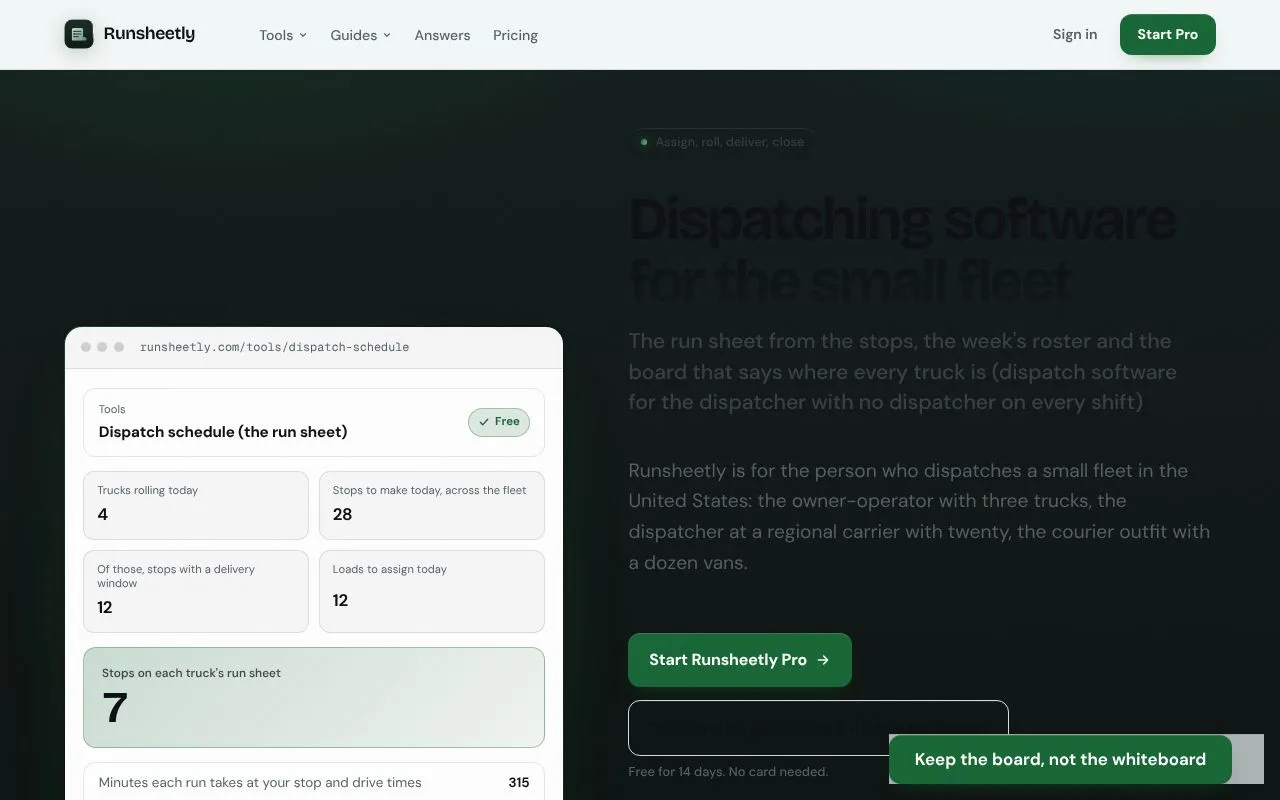Select the Dispatch schedule (the run sheet) title
This screenshot has width=1280, height=800.
(223, 432)
